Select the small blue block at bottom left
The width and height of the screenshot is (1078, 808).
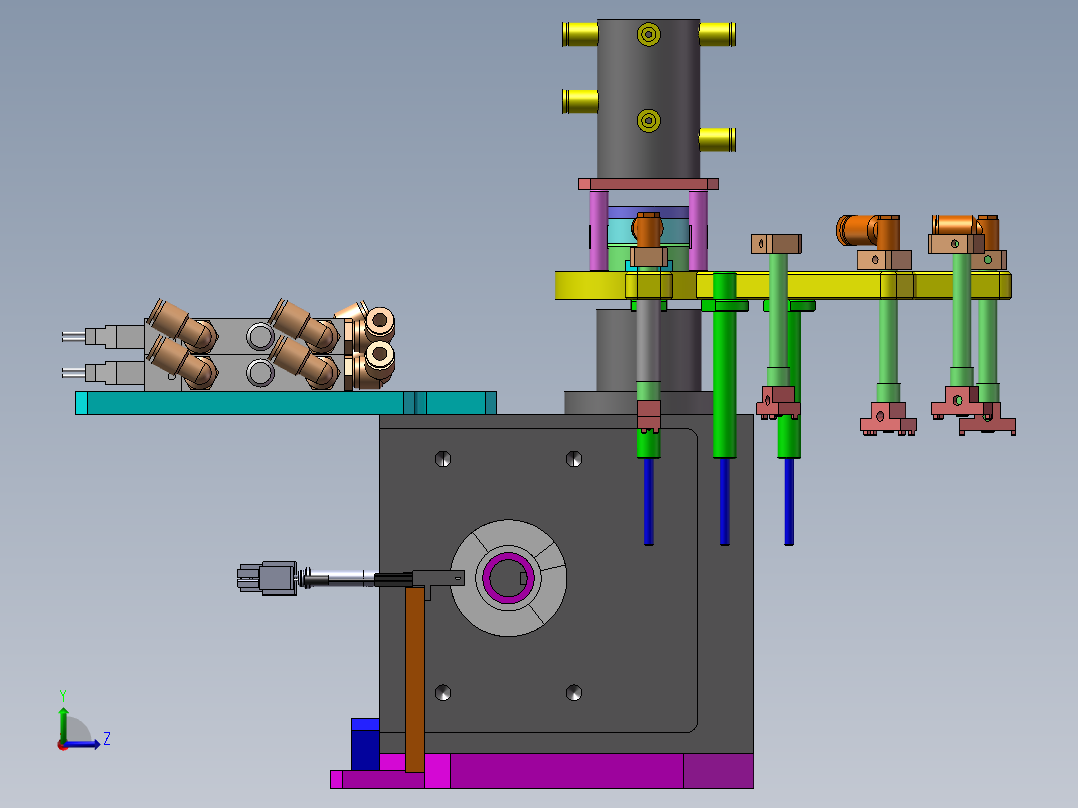coord(365,744)
